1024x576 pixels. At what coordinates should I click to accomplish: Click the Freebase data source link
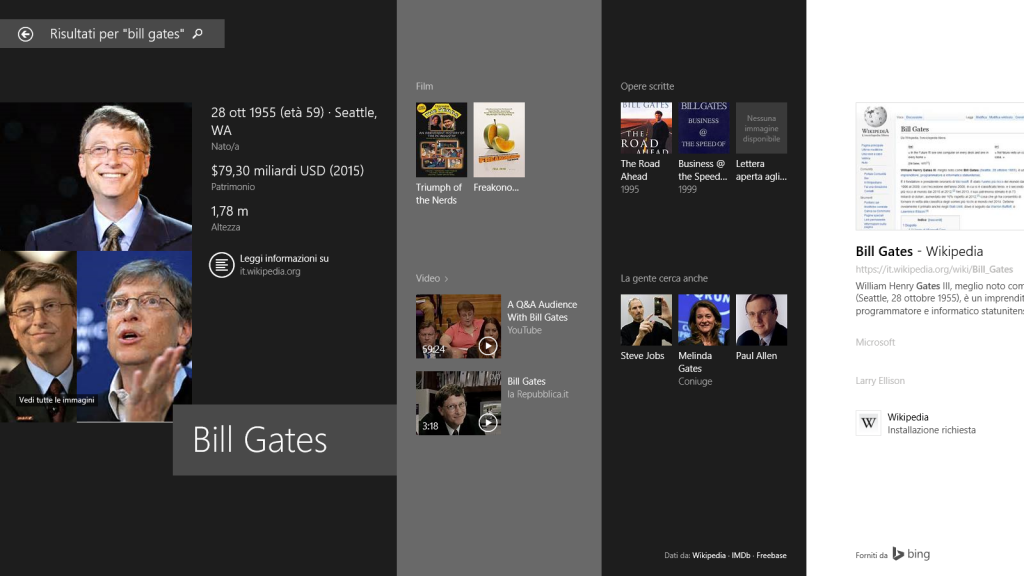(x=771, y=555)
